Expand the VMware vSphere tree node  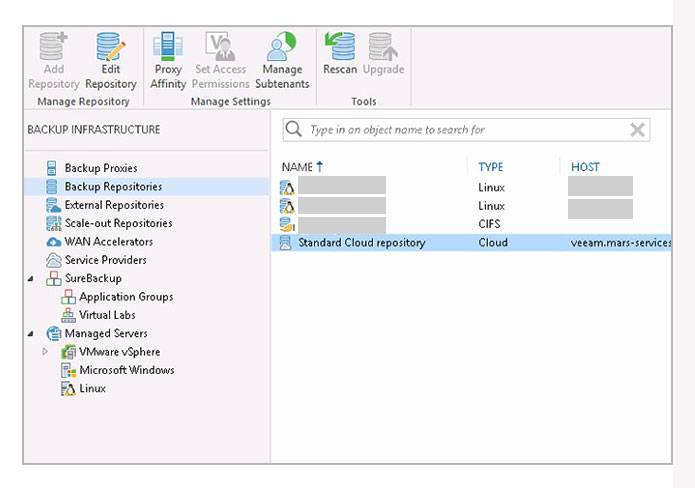pos(45,352)
